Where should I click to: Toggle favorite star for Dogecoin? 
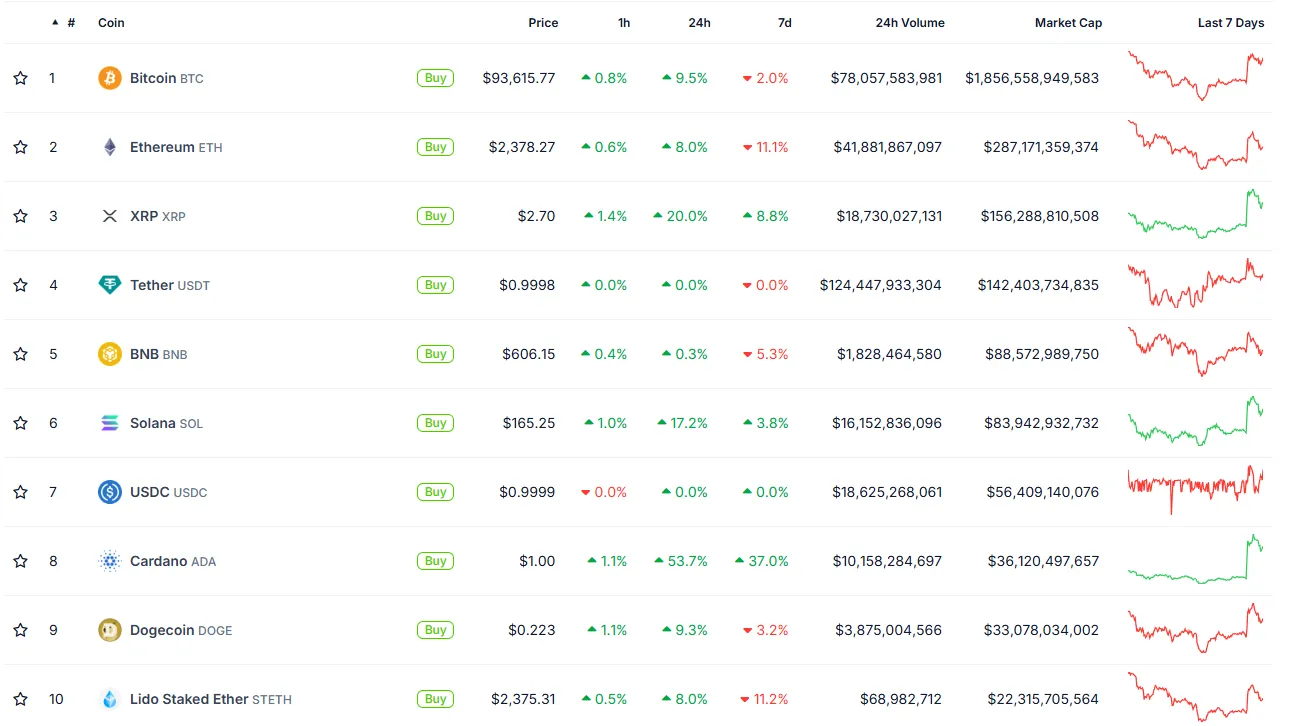click(20, 630)
